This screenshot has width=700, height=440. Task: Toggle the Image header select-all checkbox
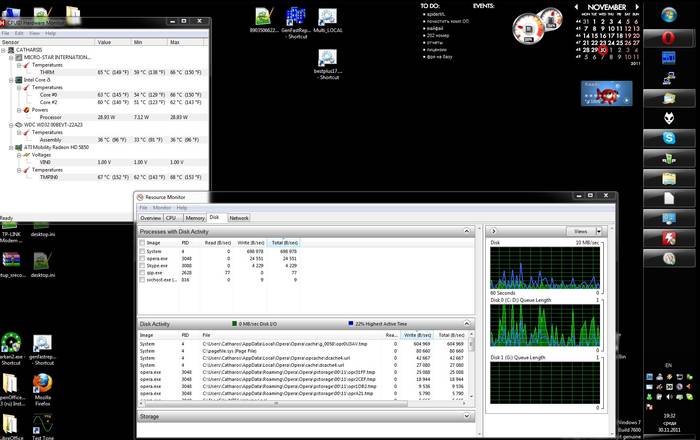(x=142, y=243)
